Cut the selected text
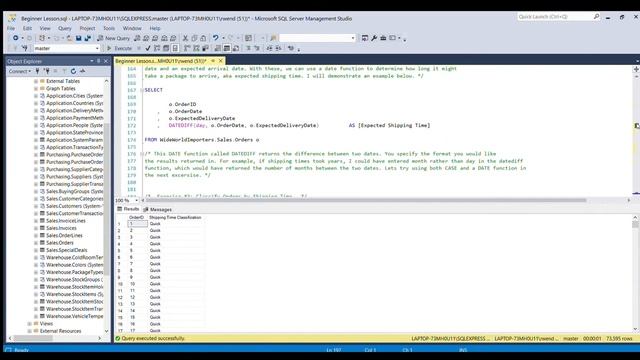Screen dimensions: 640x360 click(185, 38)
